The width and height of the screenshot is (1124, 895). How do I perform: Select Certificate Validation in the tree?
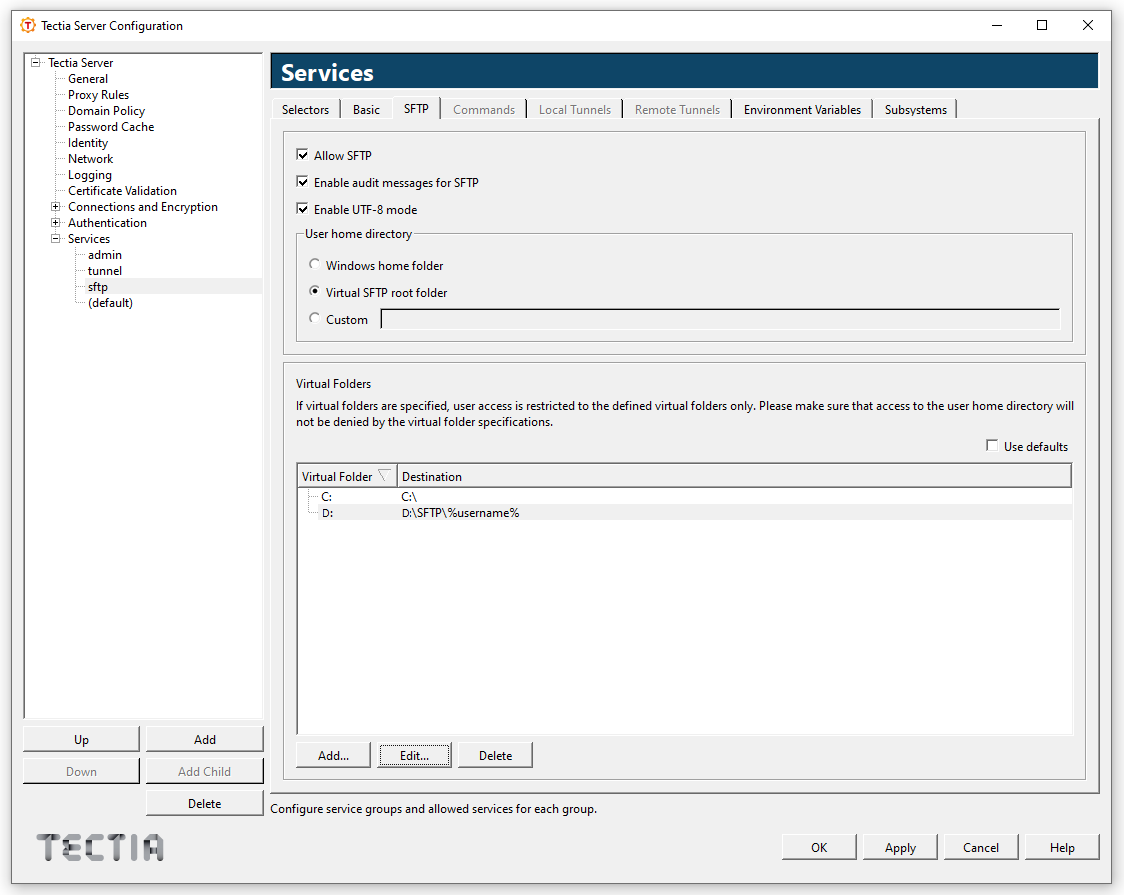(123, 191)
